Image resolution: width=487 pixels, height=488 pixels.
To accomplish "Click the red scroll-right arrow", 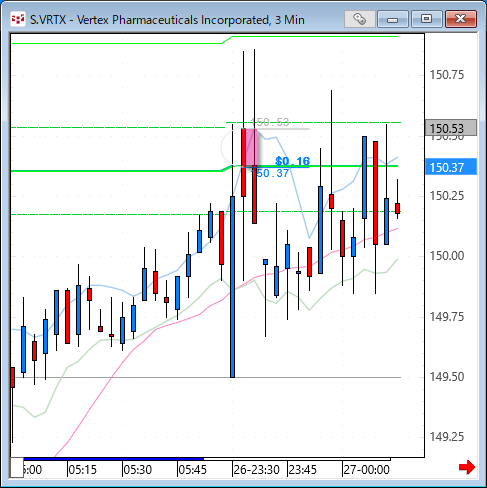I will pos(466,467).
